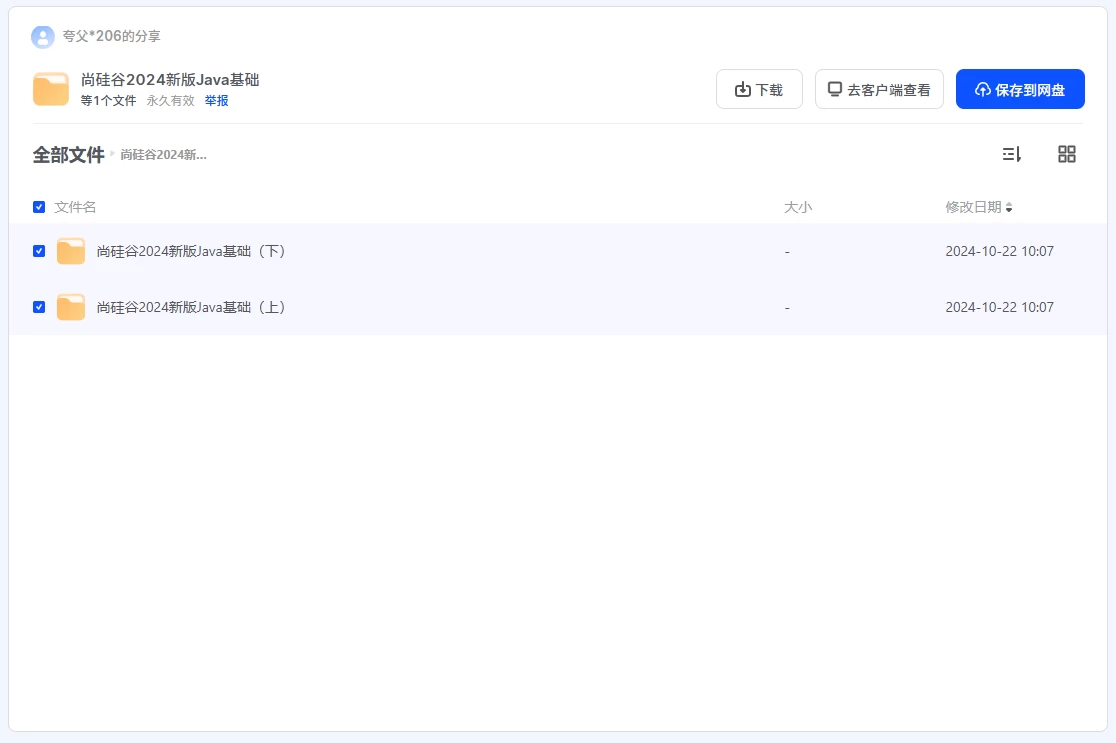Click the 举报 report link
Viewport: 1116px width, 743px height.
(217, 101)
